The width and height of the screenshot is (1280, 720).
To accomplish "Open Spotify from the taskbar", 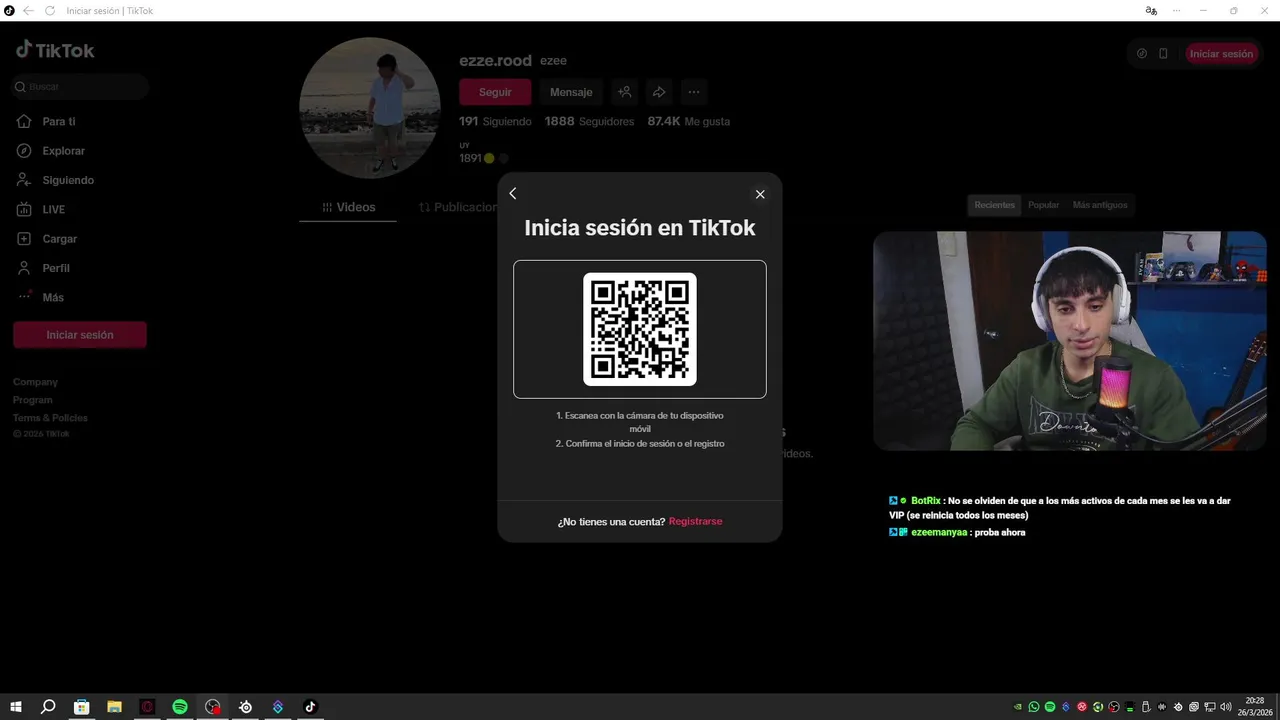I will point(180,707).
